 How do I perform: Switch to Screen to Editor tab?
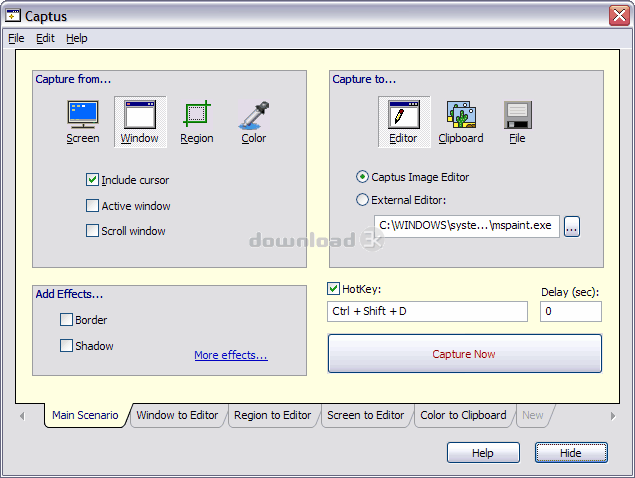click(366, 415)
